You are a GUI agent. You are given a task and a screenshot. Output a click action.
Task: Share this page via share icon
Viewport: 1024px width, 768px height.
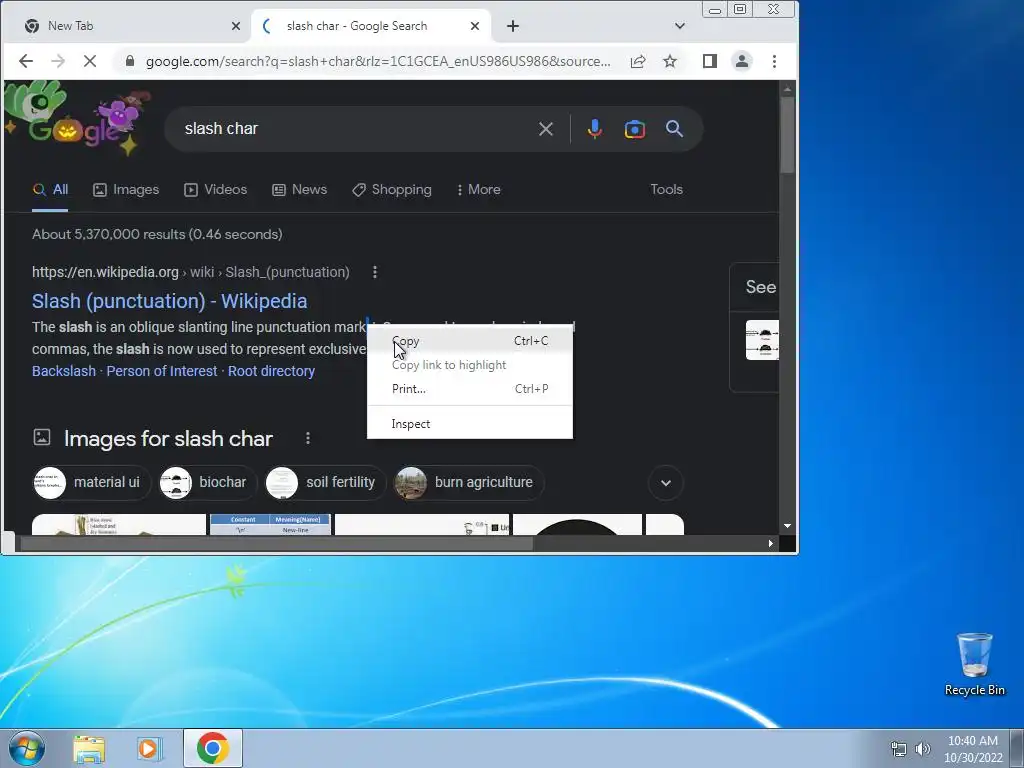(x=638, y=61)
